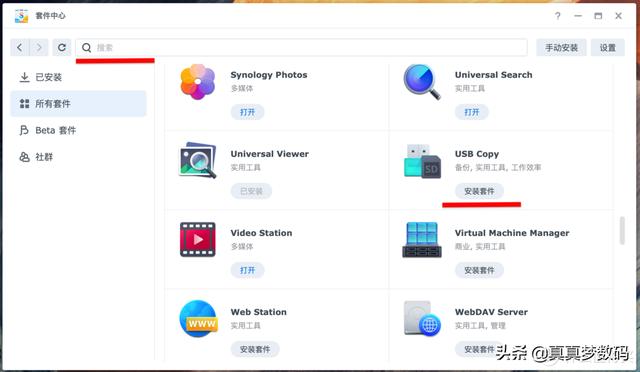Click the Universal Viewer icon
The image size is (640, 372).
[198, 160]
